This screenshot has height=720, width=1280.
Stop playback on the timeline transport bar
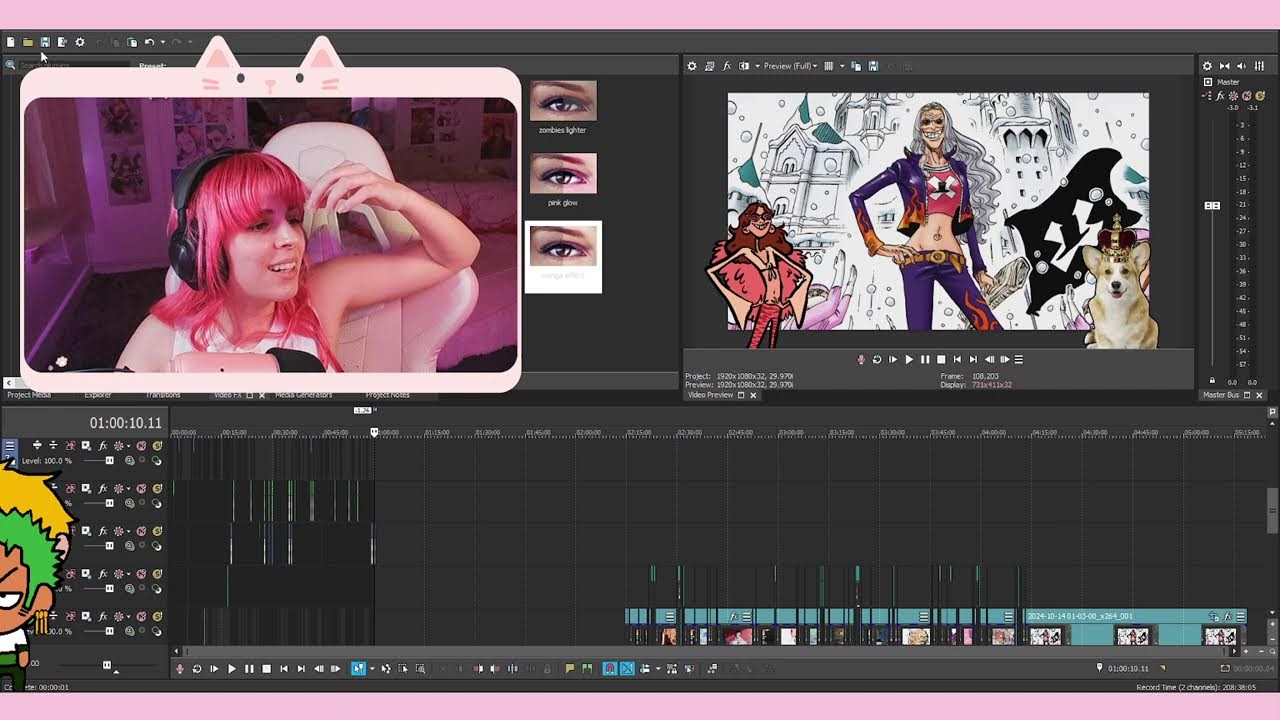point(266,669)
